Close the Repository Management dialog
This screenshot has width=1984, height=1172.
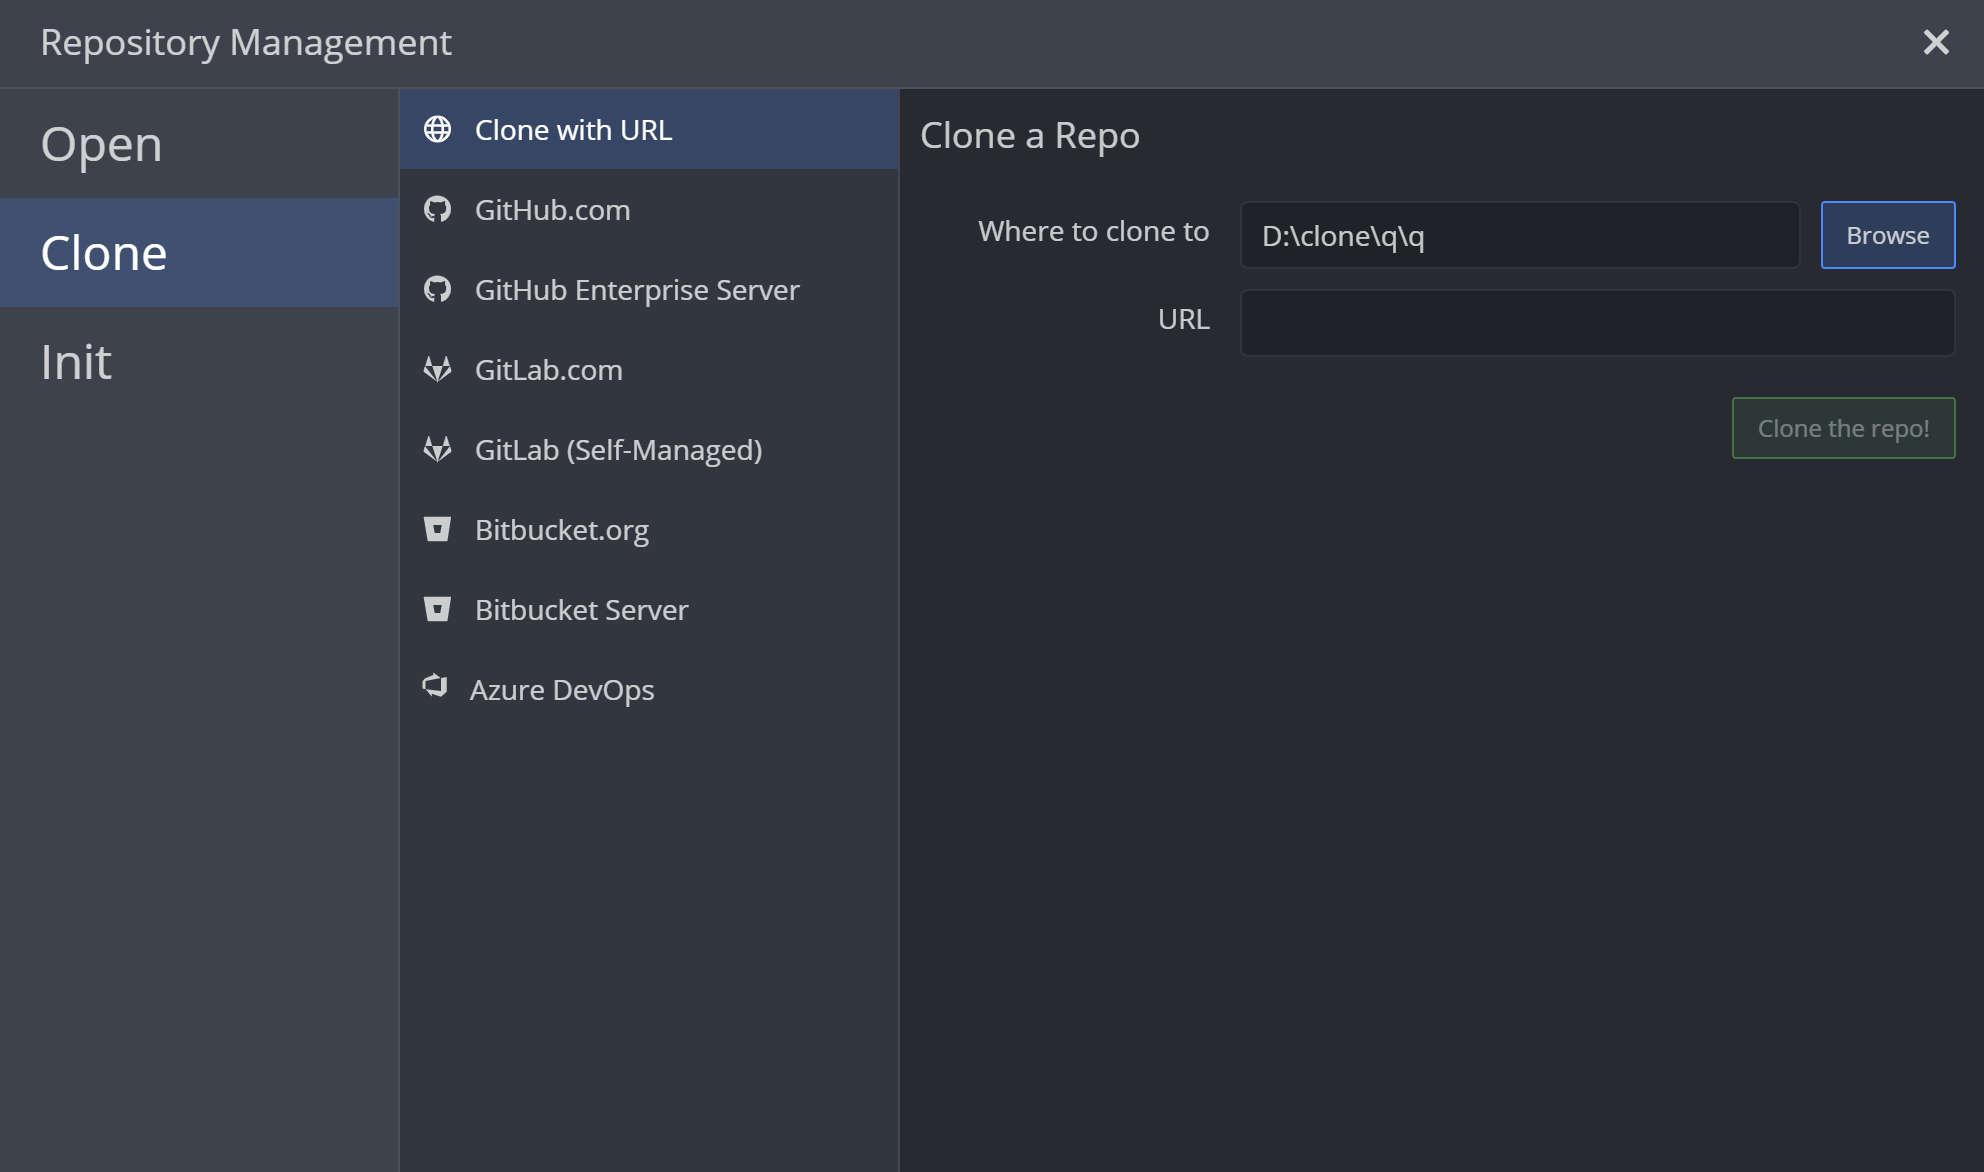coord(1936,42)
